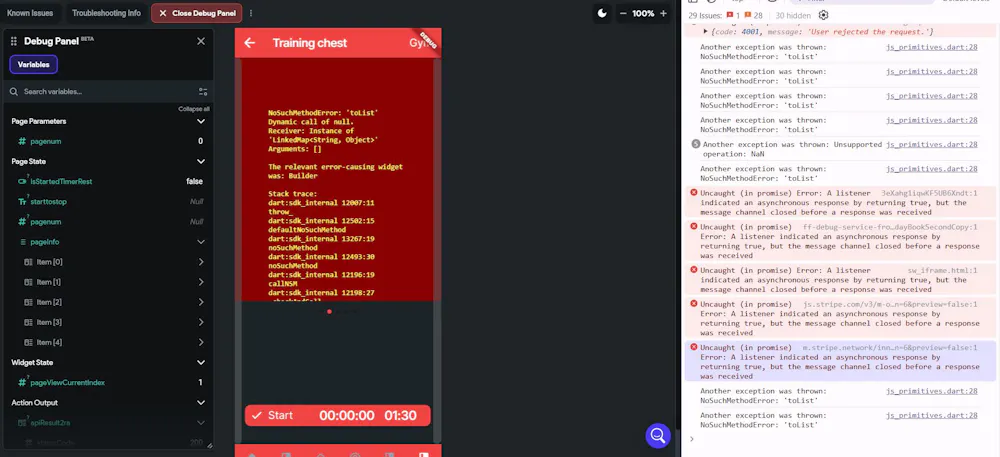This screenshot has height=457, width=1000.
Task: Click the console prompt input line at the bottom
Action: click(x=839, y=439)
